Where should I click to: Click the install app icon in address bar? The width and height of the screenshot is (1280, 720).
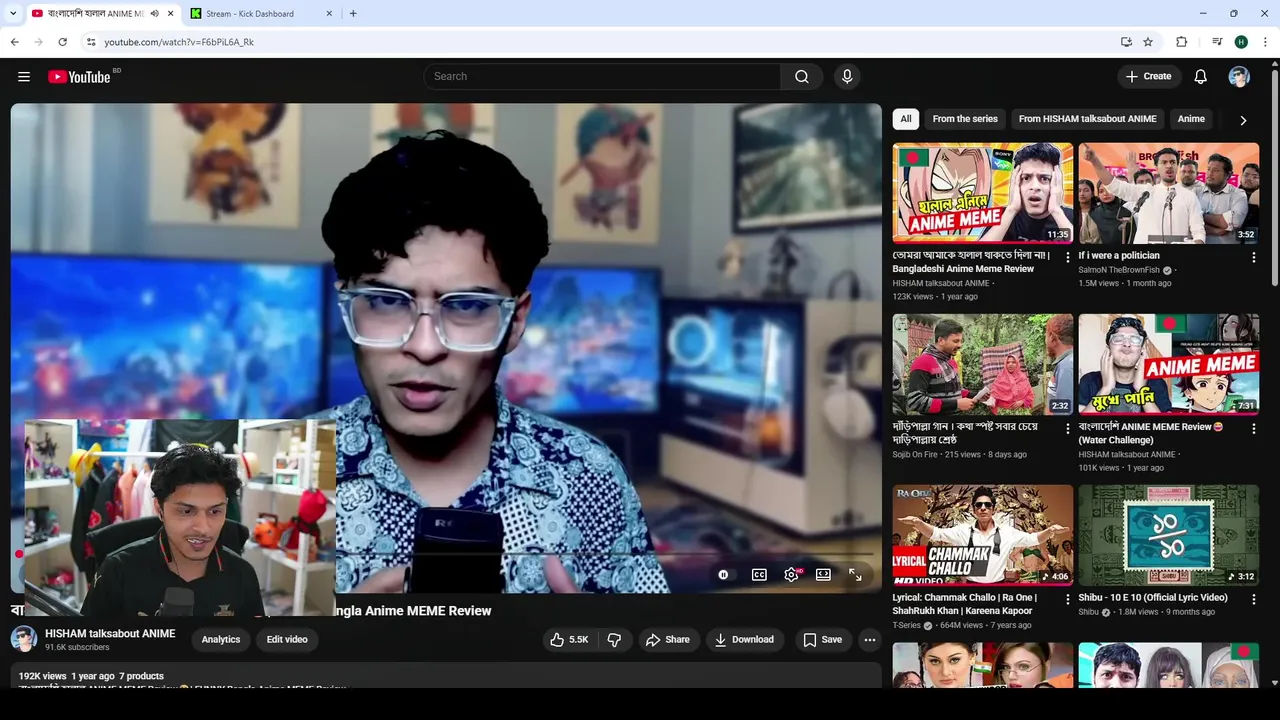pos(1126,42)
